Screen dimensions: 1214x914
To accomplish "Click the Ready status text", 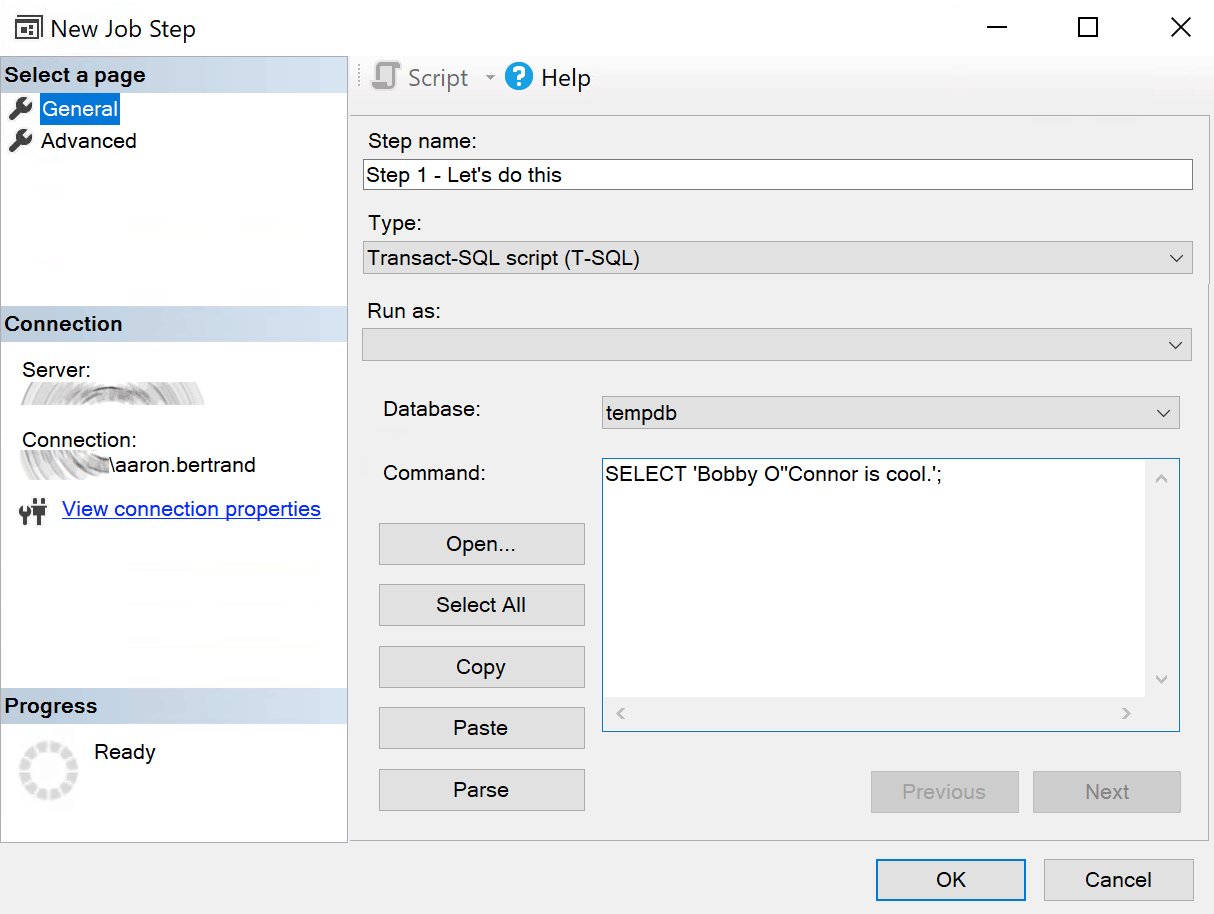I will pos(125,752).
